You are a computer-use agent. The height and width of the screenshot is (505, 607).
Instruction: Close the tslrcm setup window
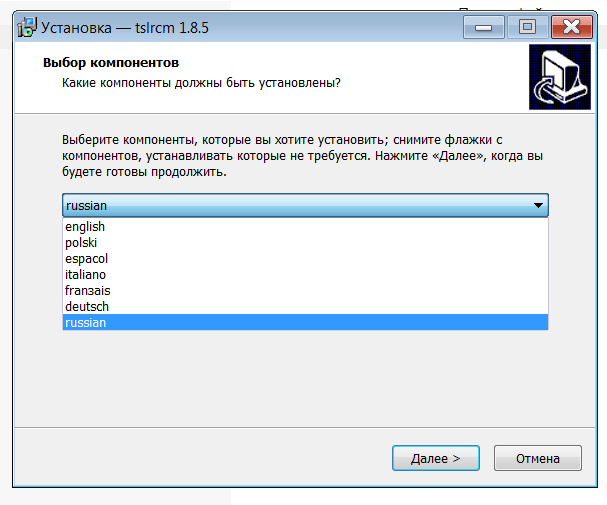click(572, 25)
